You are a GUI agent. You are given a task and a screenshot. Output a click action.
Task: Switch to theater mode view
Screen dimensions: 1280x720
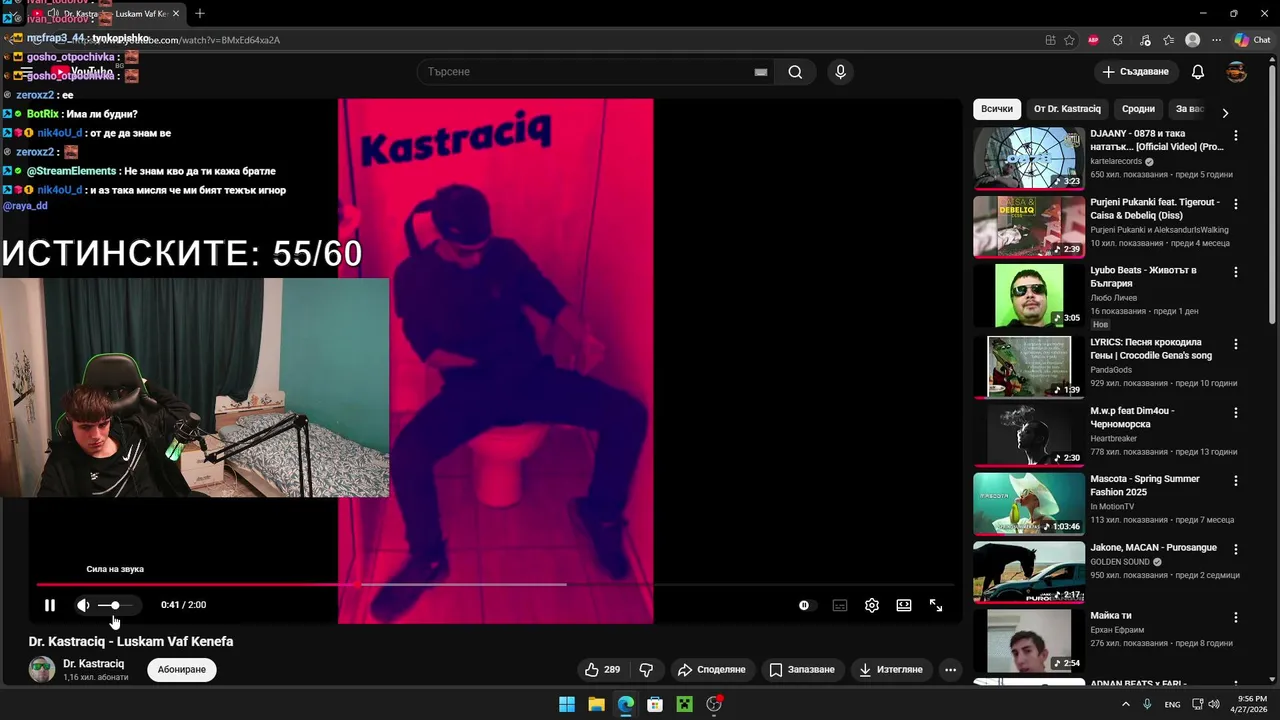[x=904, y=605]
